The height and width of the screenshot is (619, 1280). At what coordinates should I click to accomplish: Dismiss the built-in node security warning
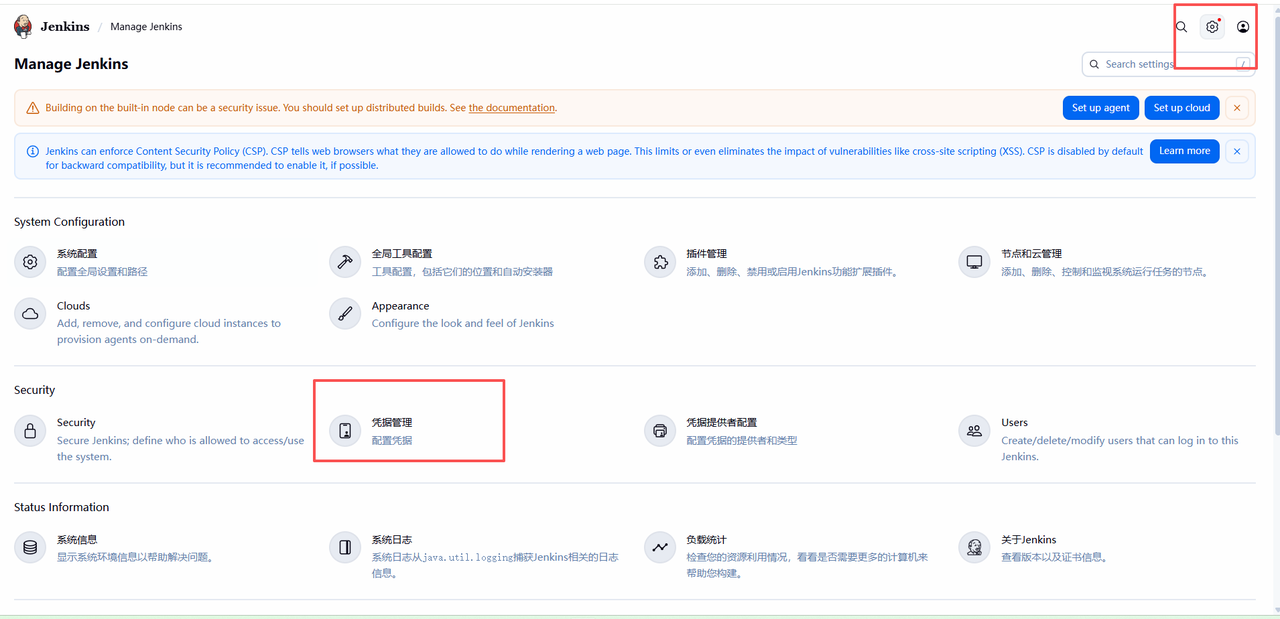(x=1237, y=108)
